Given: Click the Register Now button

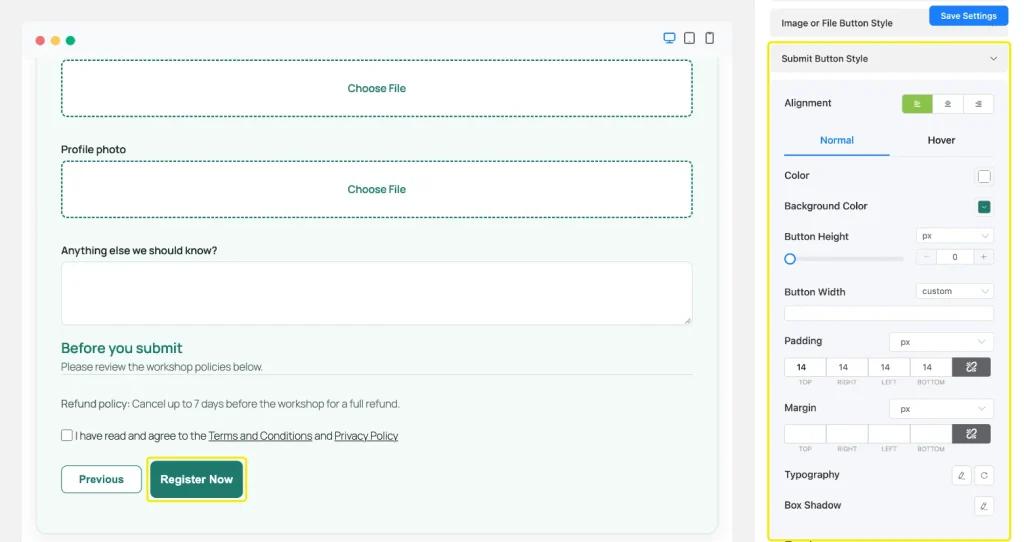Looking at the screenshot, I should (x=197, y=479).
